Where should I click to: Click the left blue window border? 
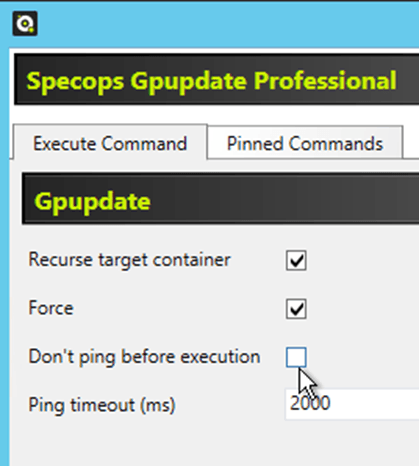tap(4, 253)
